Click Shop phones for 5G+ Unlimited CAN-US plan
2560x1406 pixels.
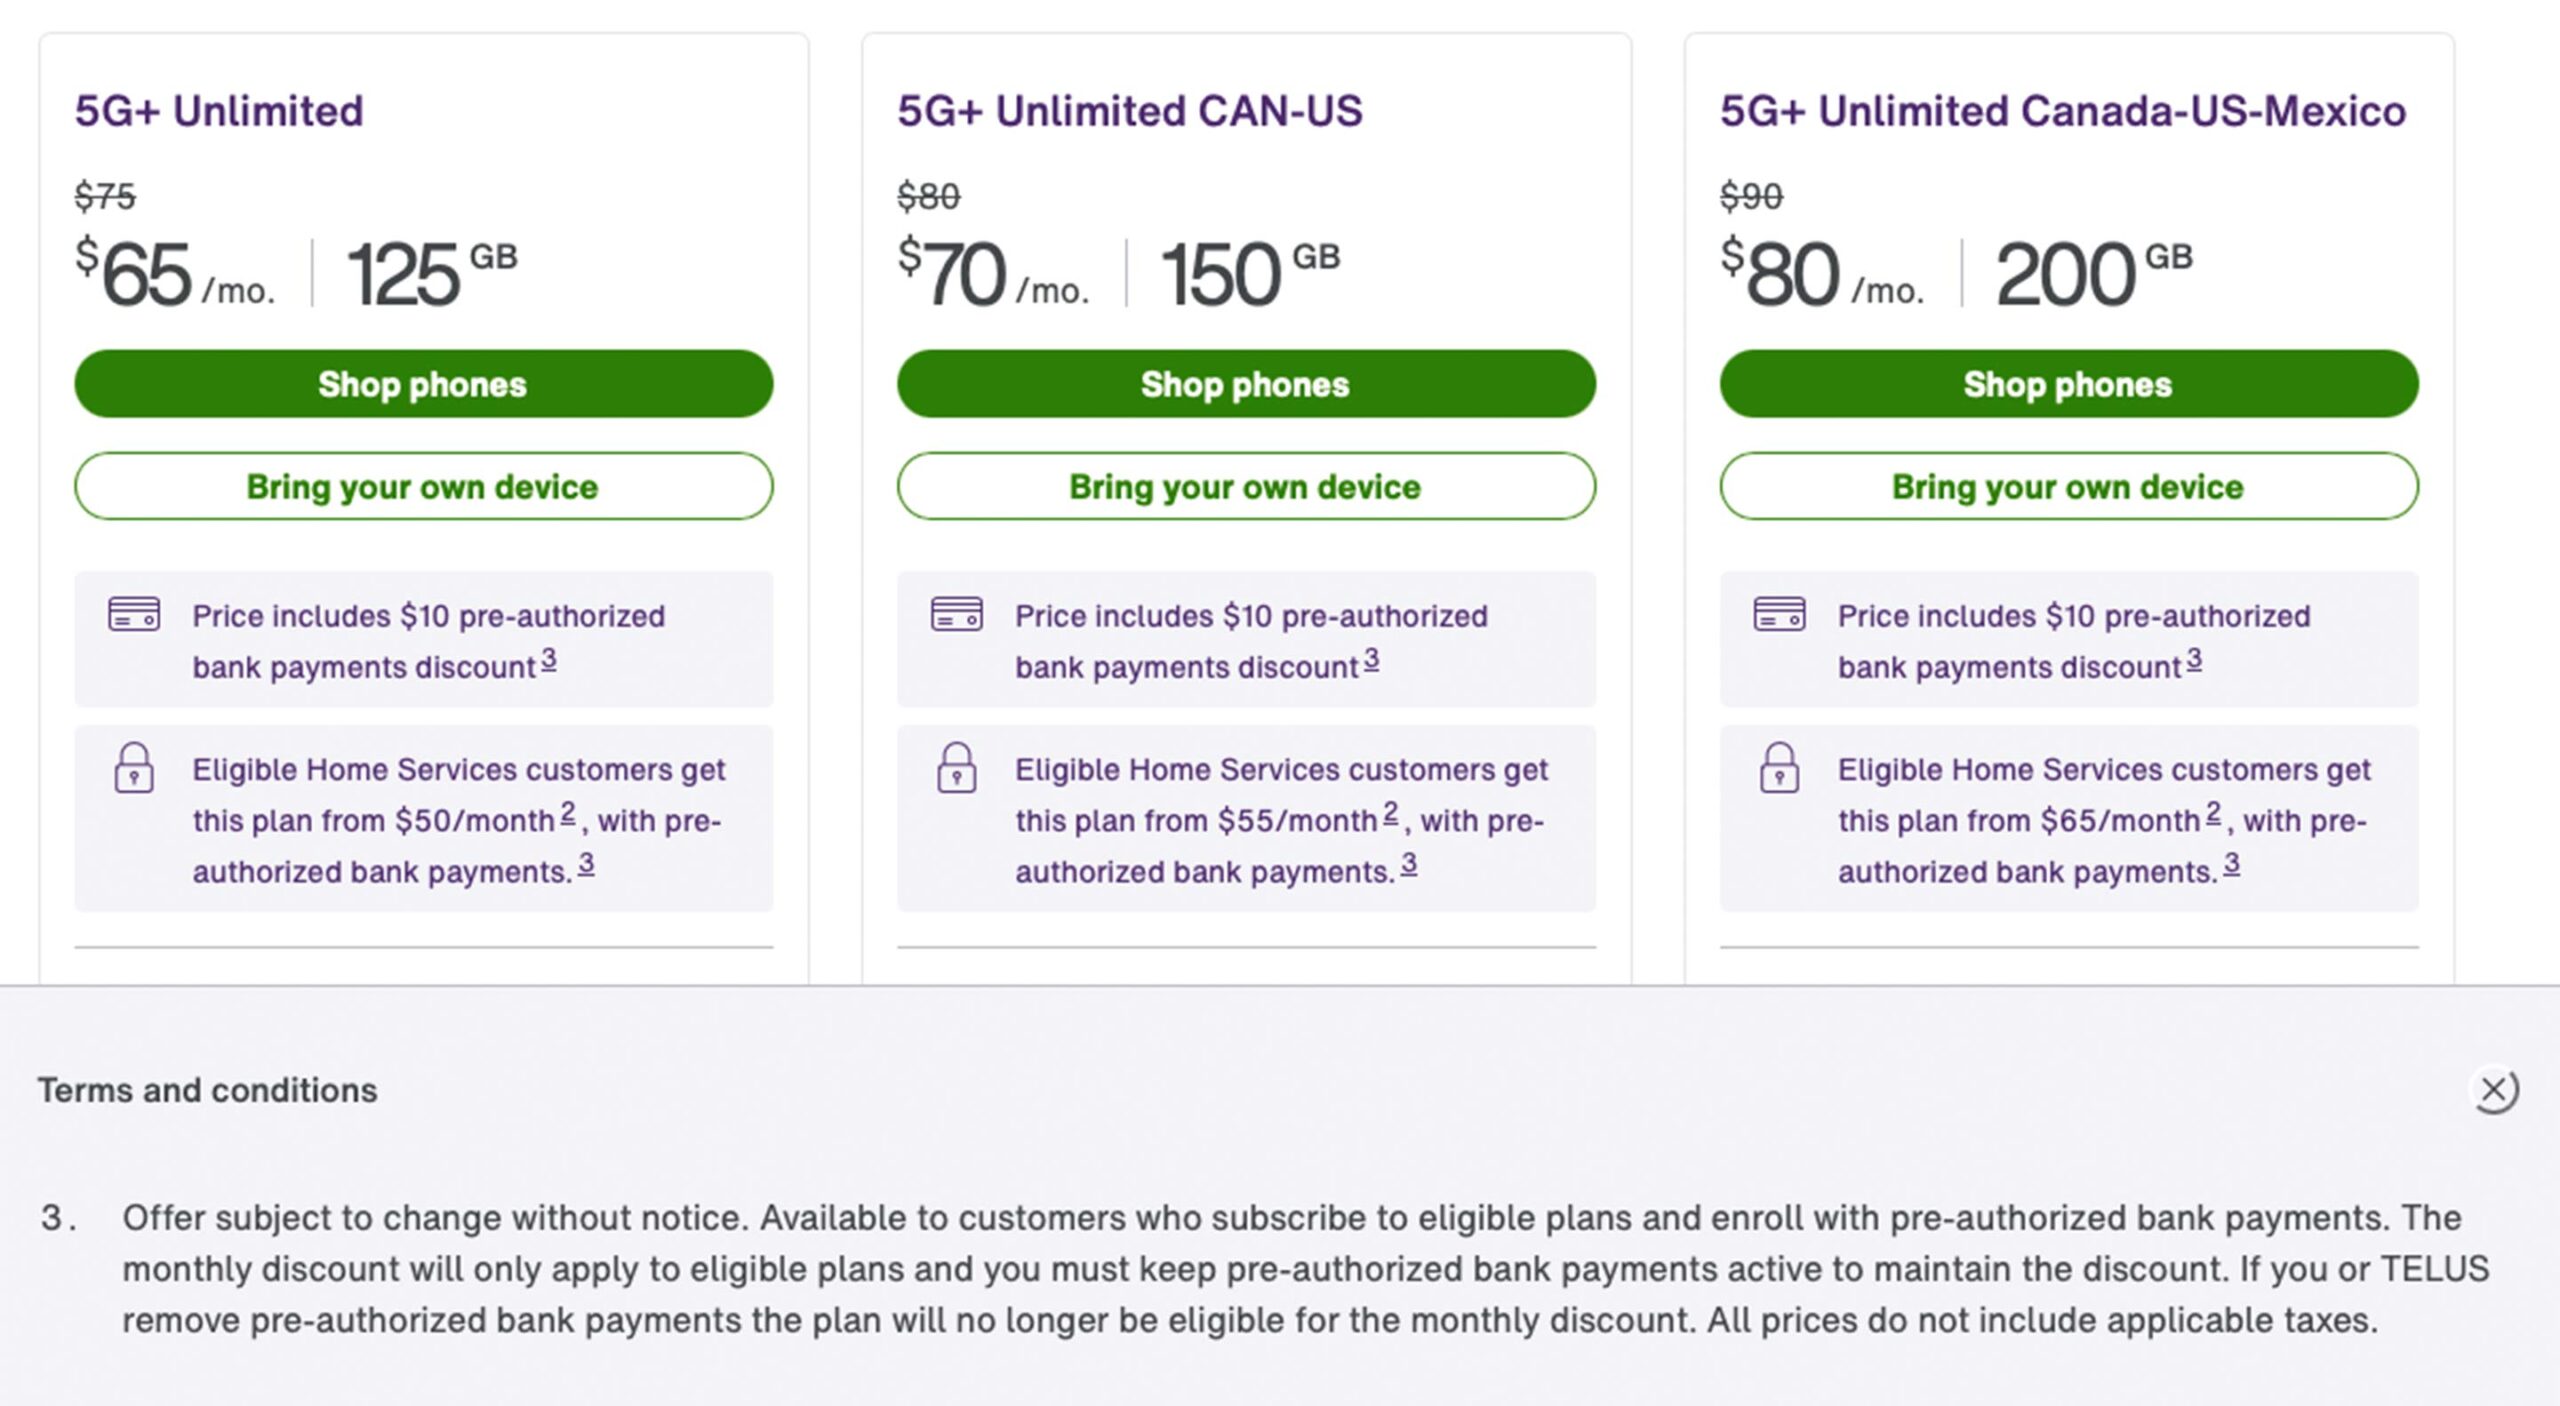tap(1245, 383)
